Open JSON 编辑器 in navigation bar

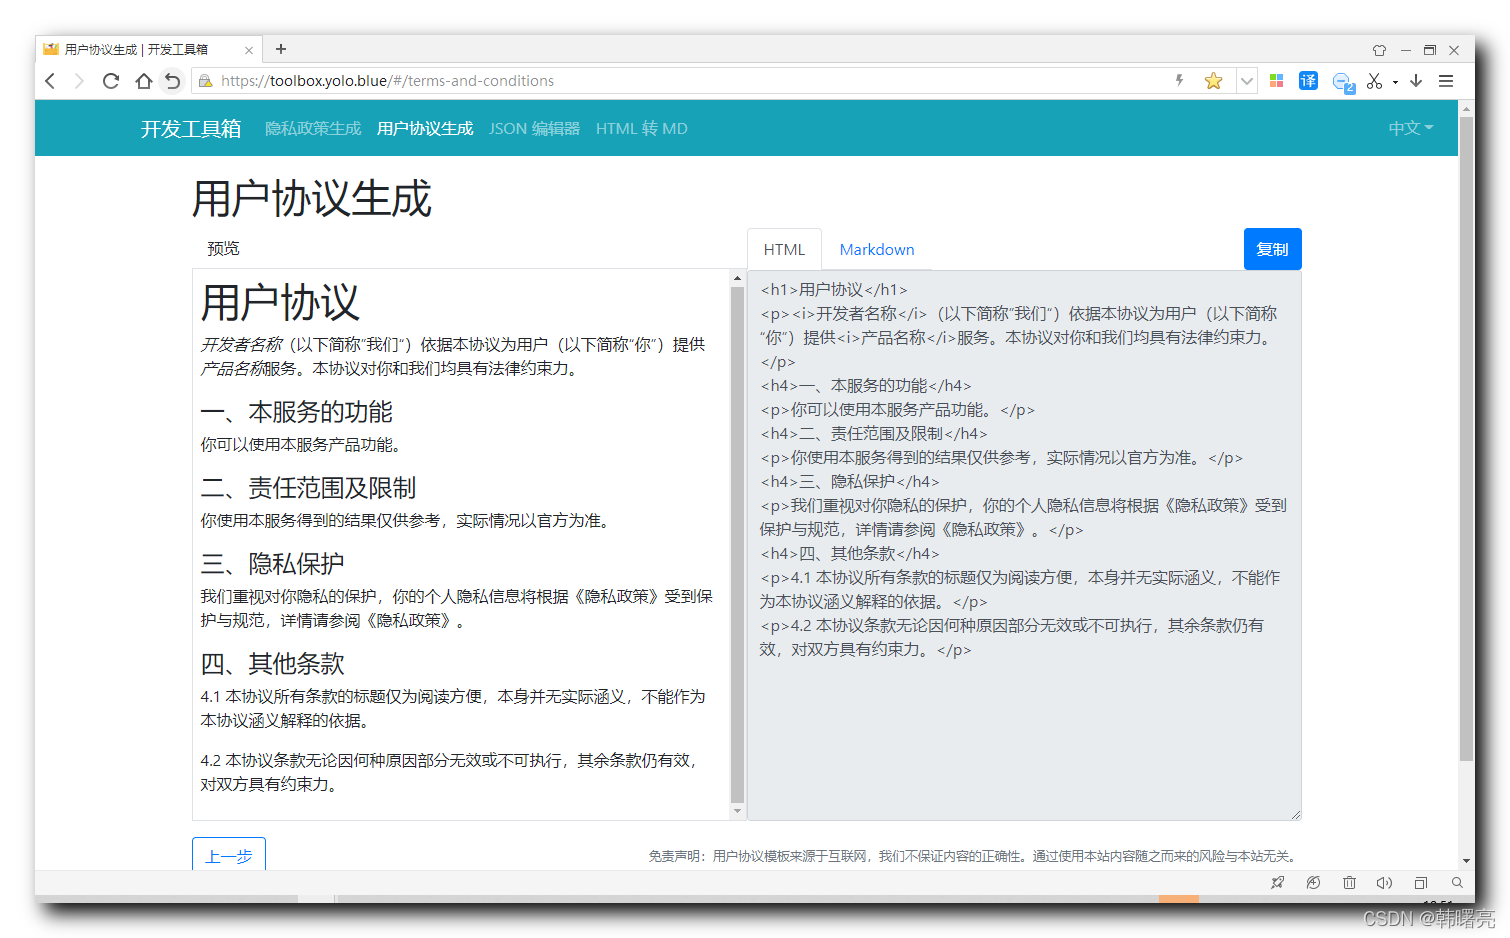[x=535, y=128]
